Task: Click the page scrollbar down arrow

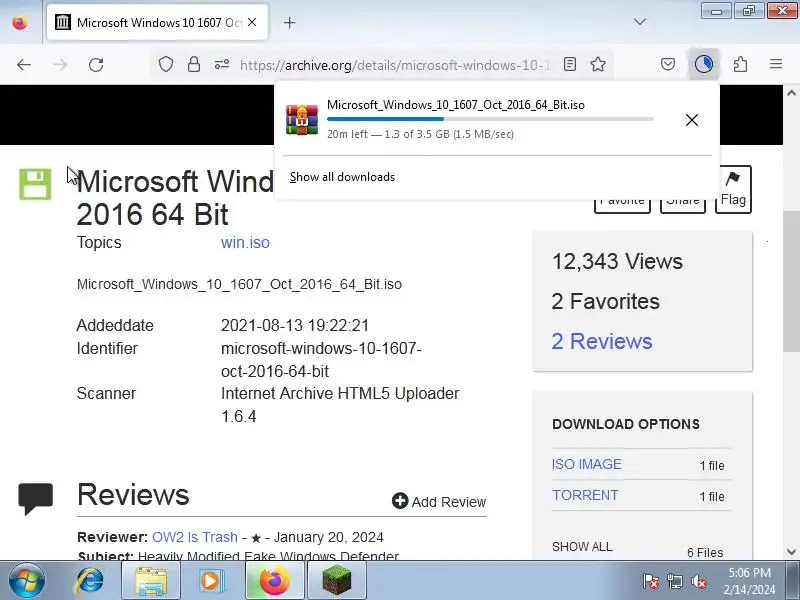Action: pyautogui.click(x=791, y=552)
